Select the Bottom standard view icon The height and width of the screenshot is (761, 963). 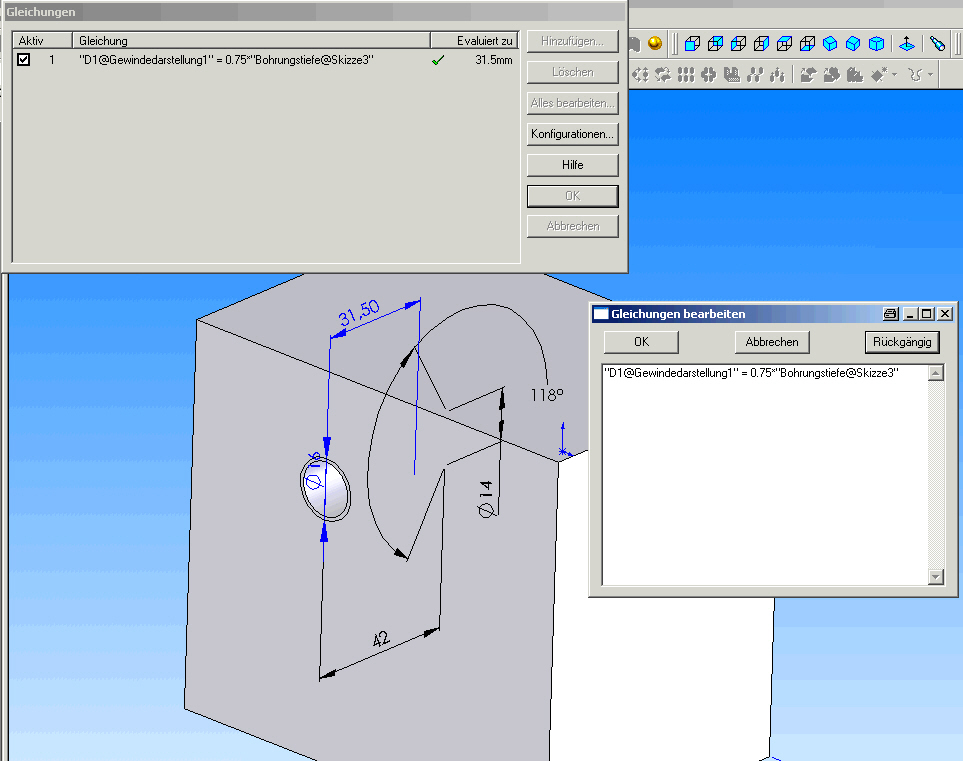point(808,44)
